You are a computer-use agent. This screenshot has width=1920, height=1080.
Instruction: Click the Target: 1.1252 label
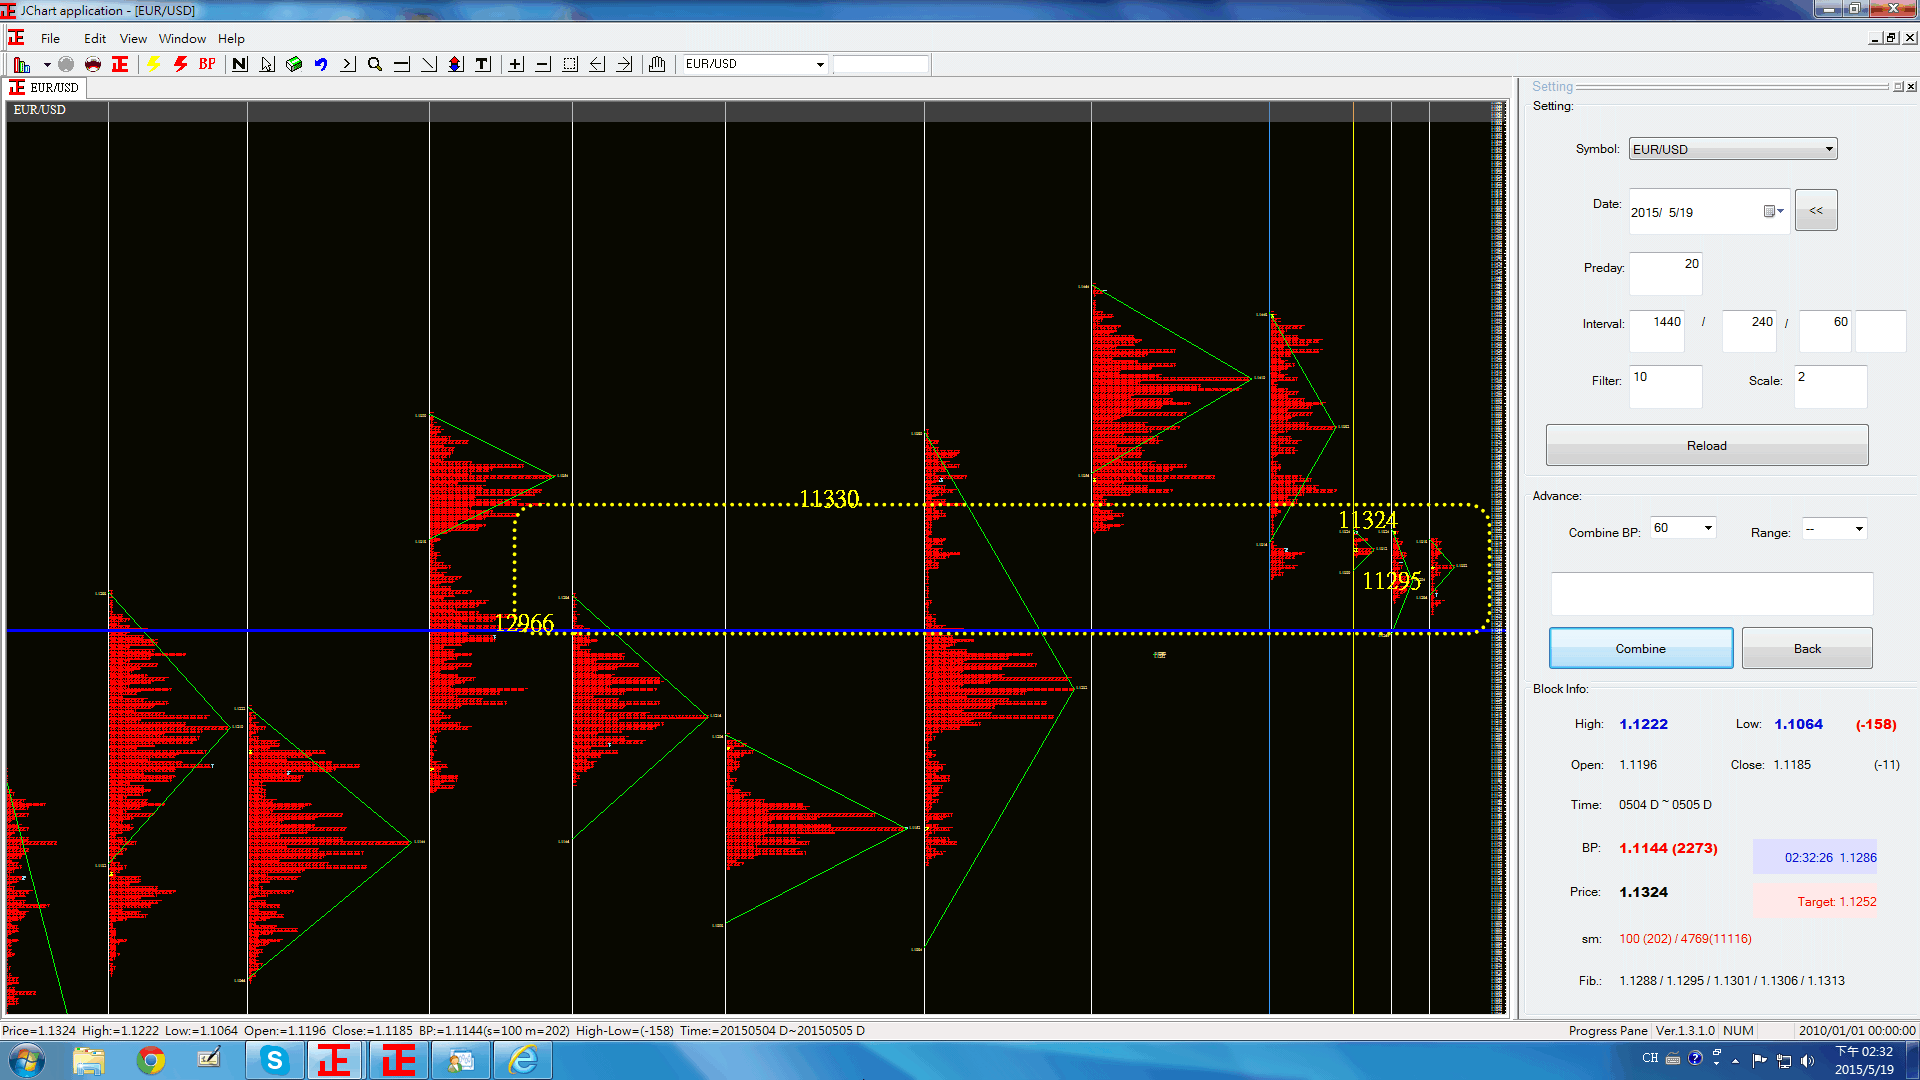click(1836, 901)
